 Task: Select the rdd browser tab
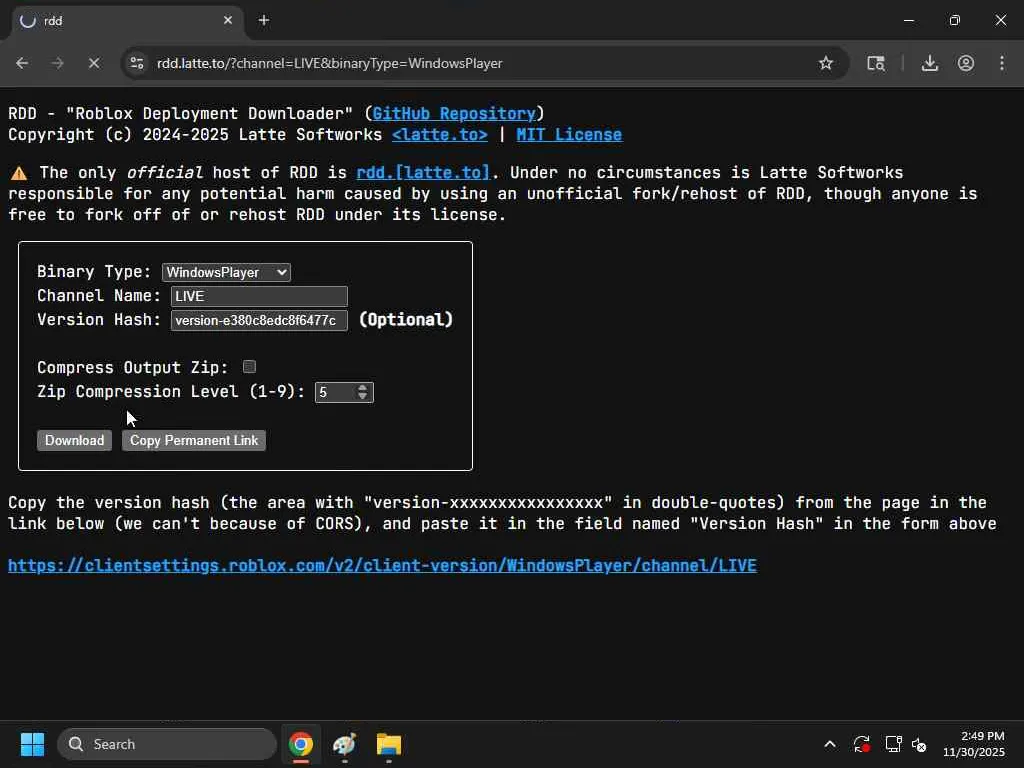[127, 21]
